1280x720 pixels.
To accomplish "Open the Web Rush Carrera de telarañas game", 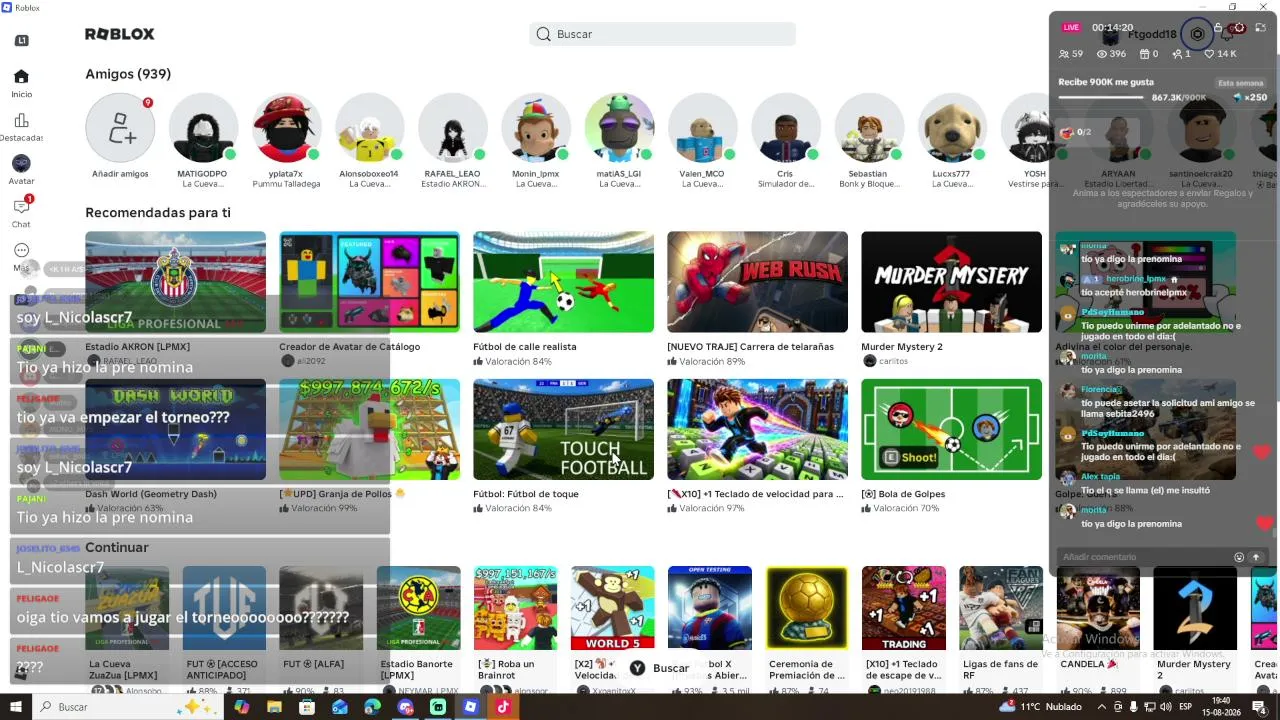I will coord(758,282).
